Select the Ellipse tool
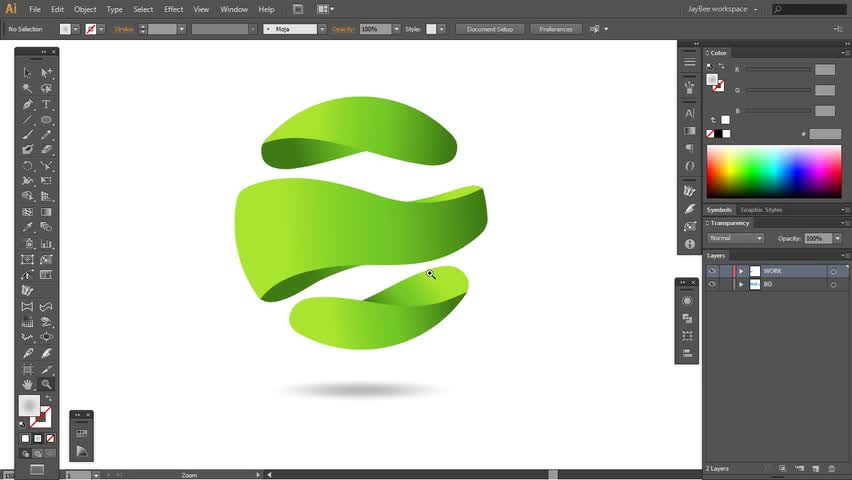Image resolution: width=852 pixels, height=480 pixels. coord(46,119)
